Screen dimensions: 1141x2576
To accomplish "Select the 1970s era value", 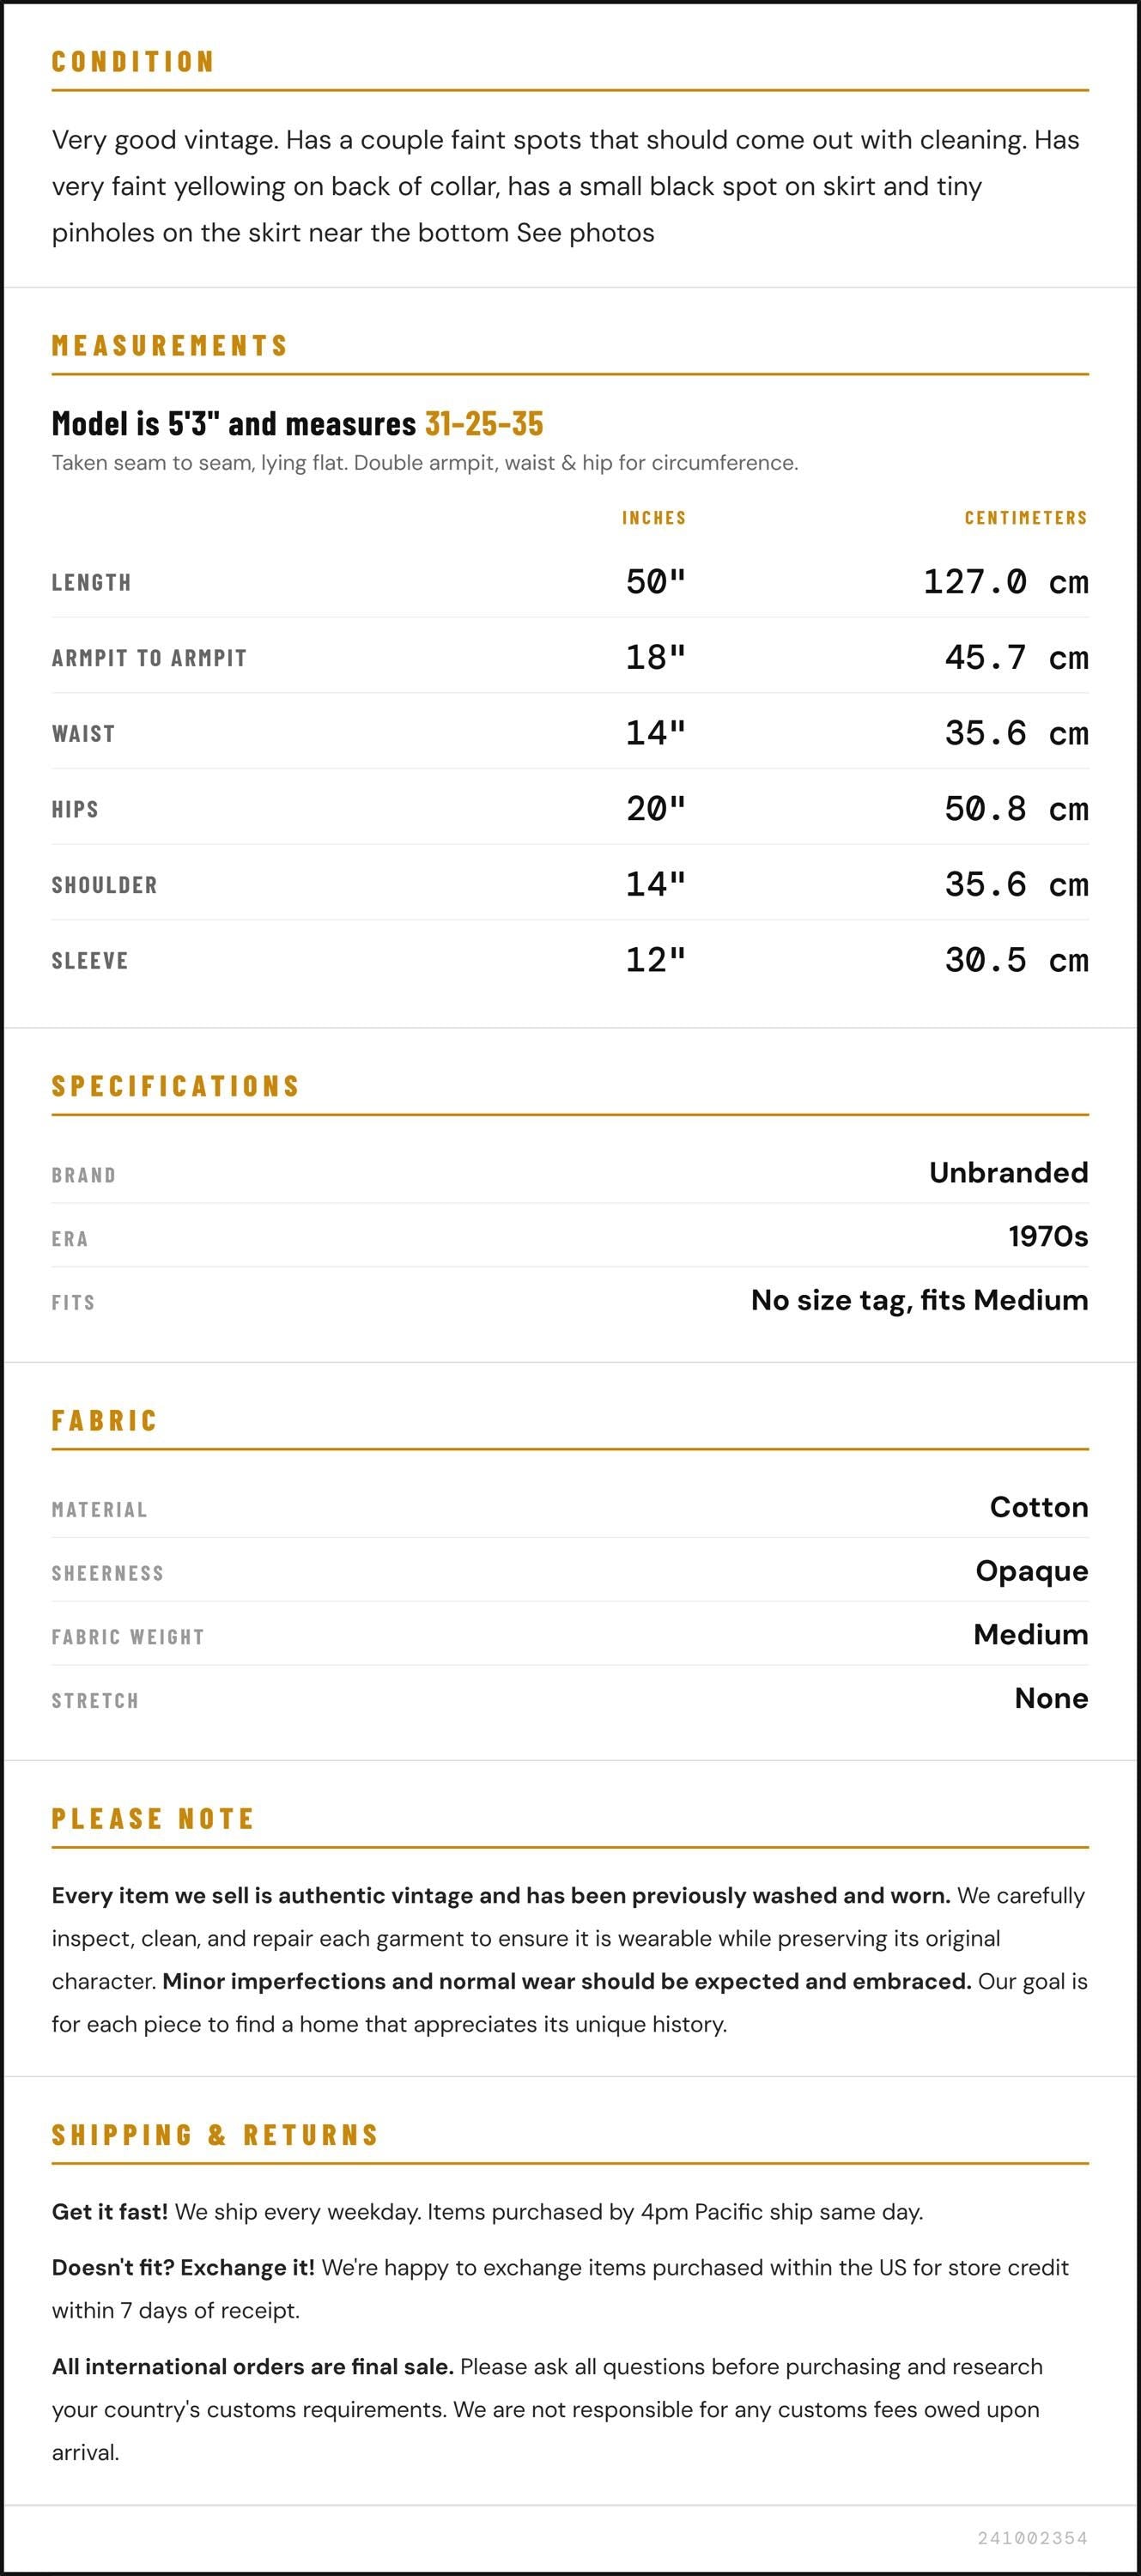I will (1048, 1236).
